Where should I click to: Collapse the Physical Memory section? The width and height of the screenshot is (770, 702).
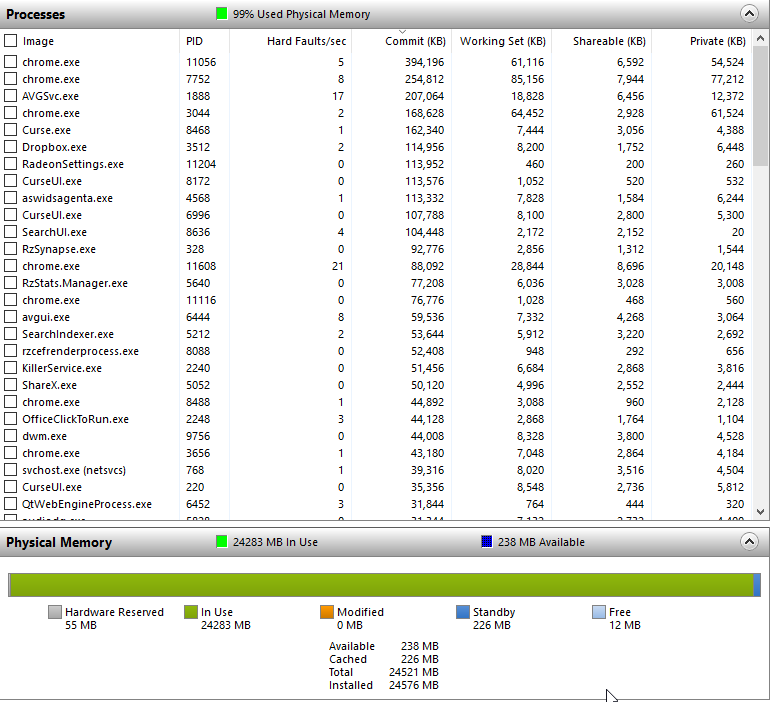click(749, 542)
